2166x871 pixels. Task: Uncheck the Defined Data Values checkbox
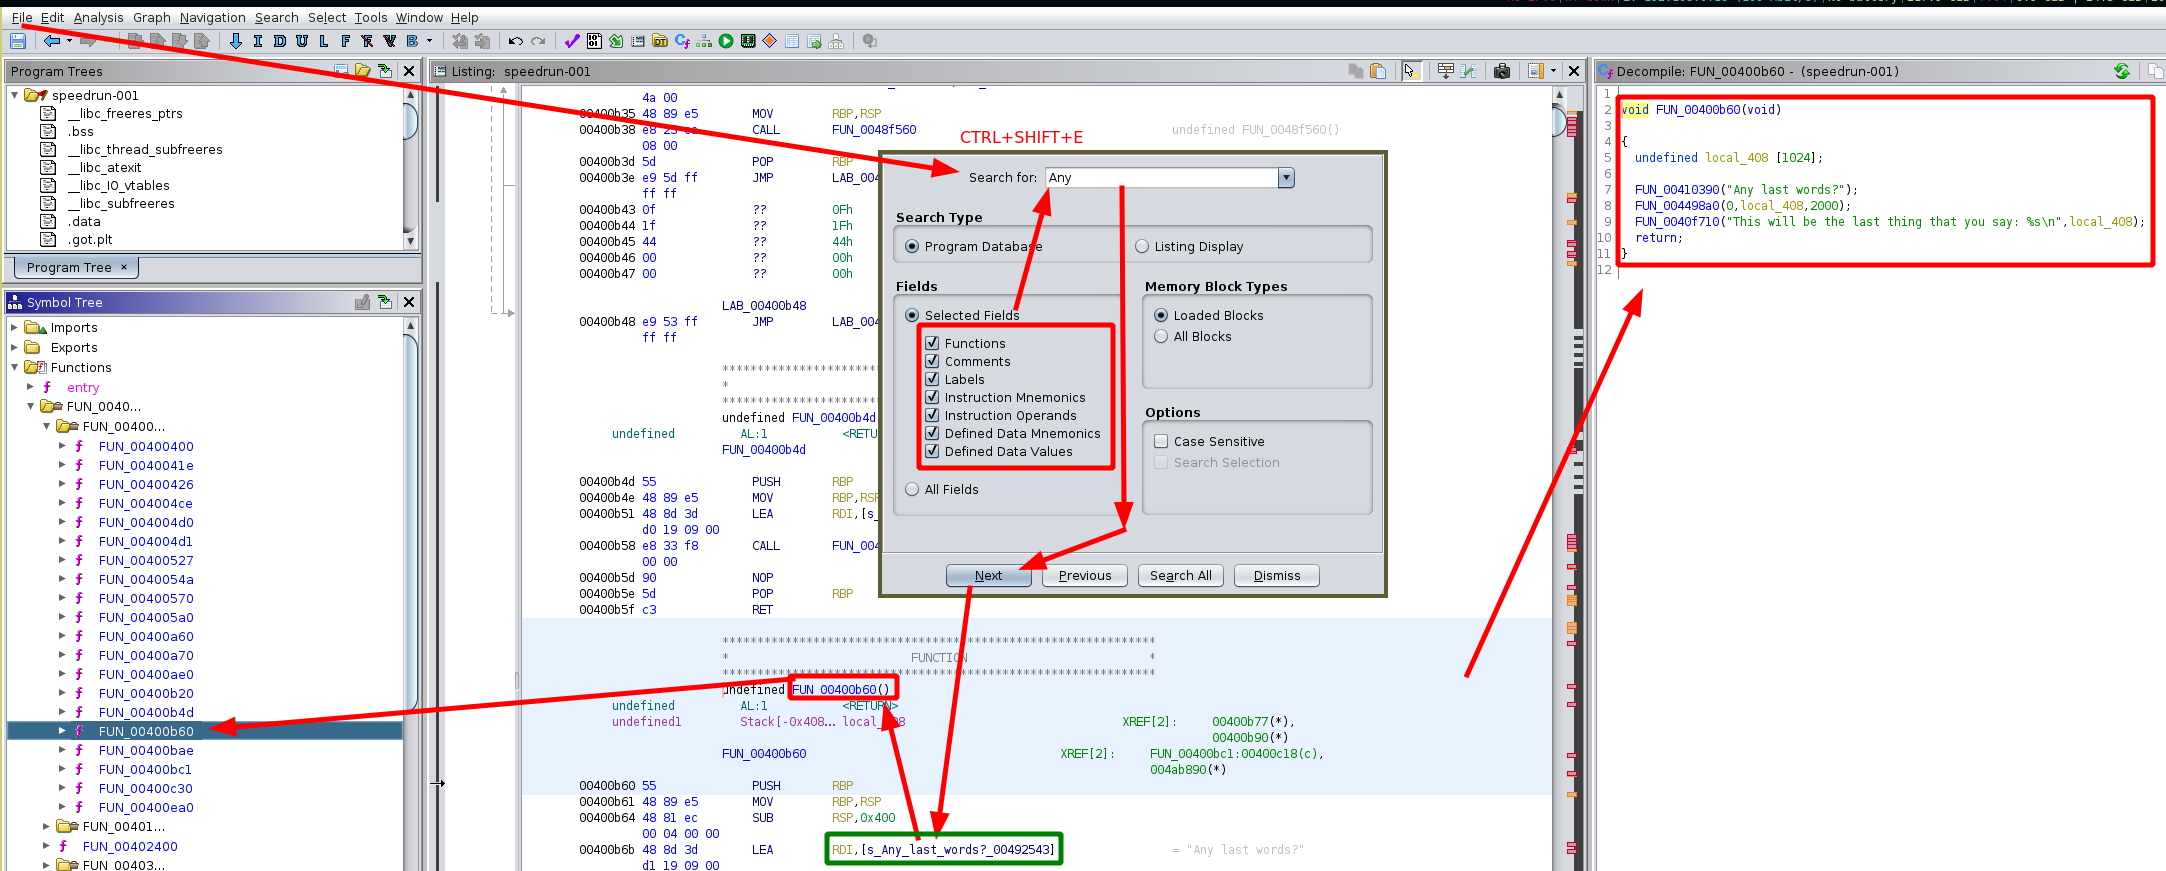(932, 451)
